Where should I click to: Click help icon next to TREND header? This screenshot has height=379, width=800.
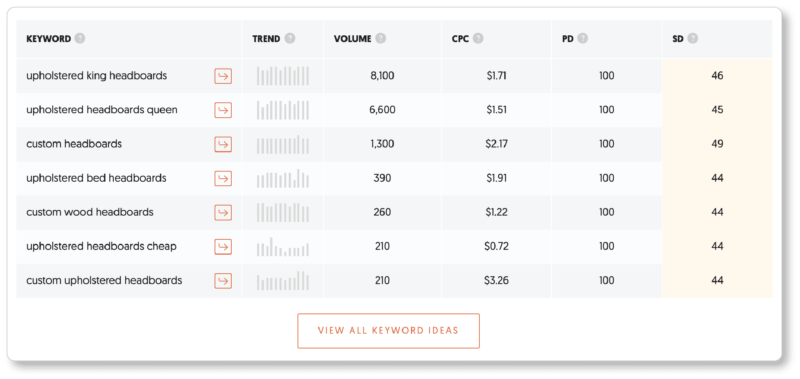click(290, 39)
